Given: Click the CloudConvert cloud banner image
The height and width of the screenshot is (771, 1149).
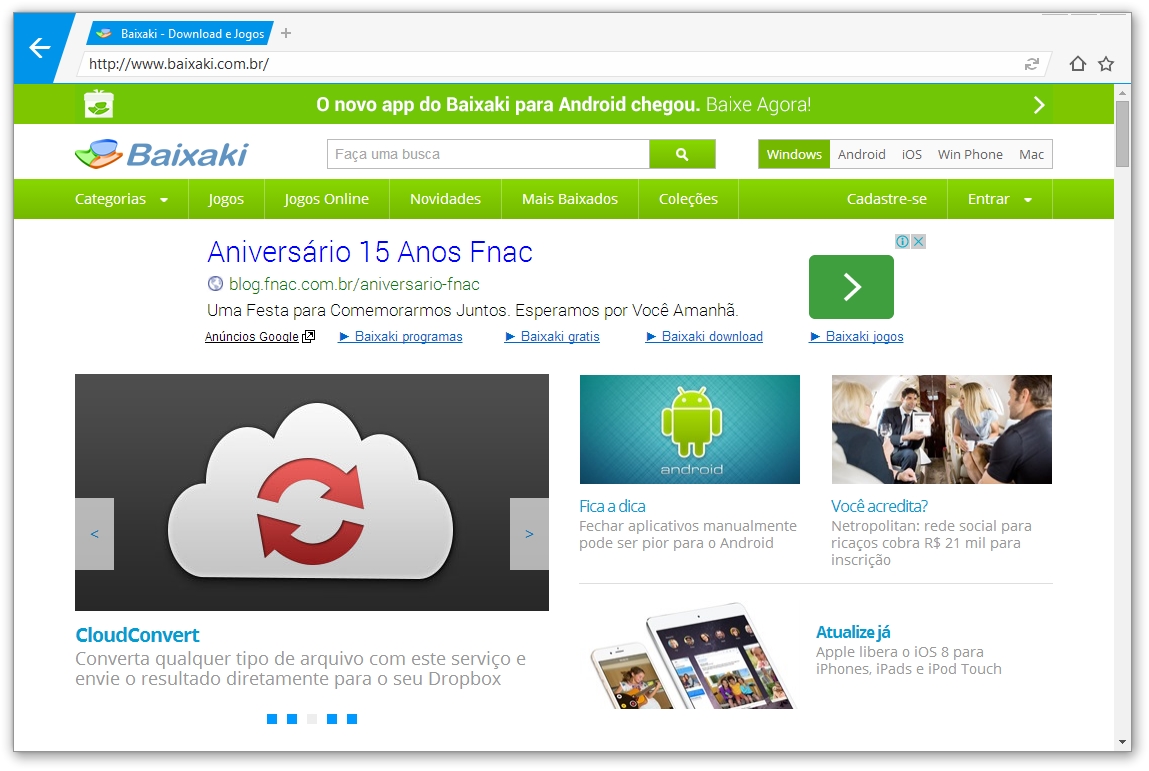Looking at the screenshot, I should (x=311, y=493).
